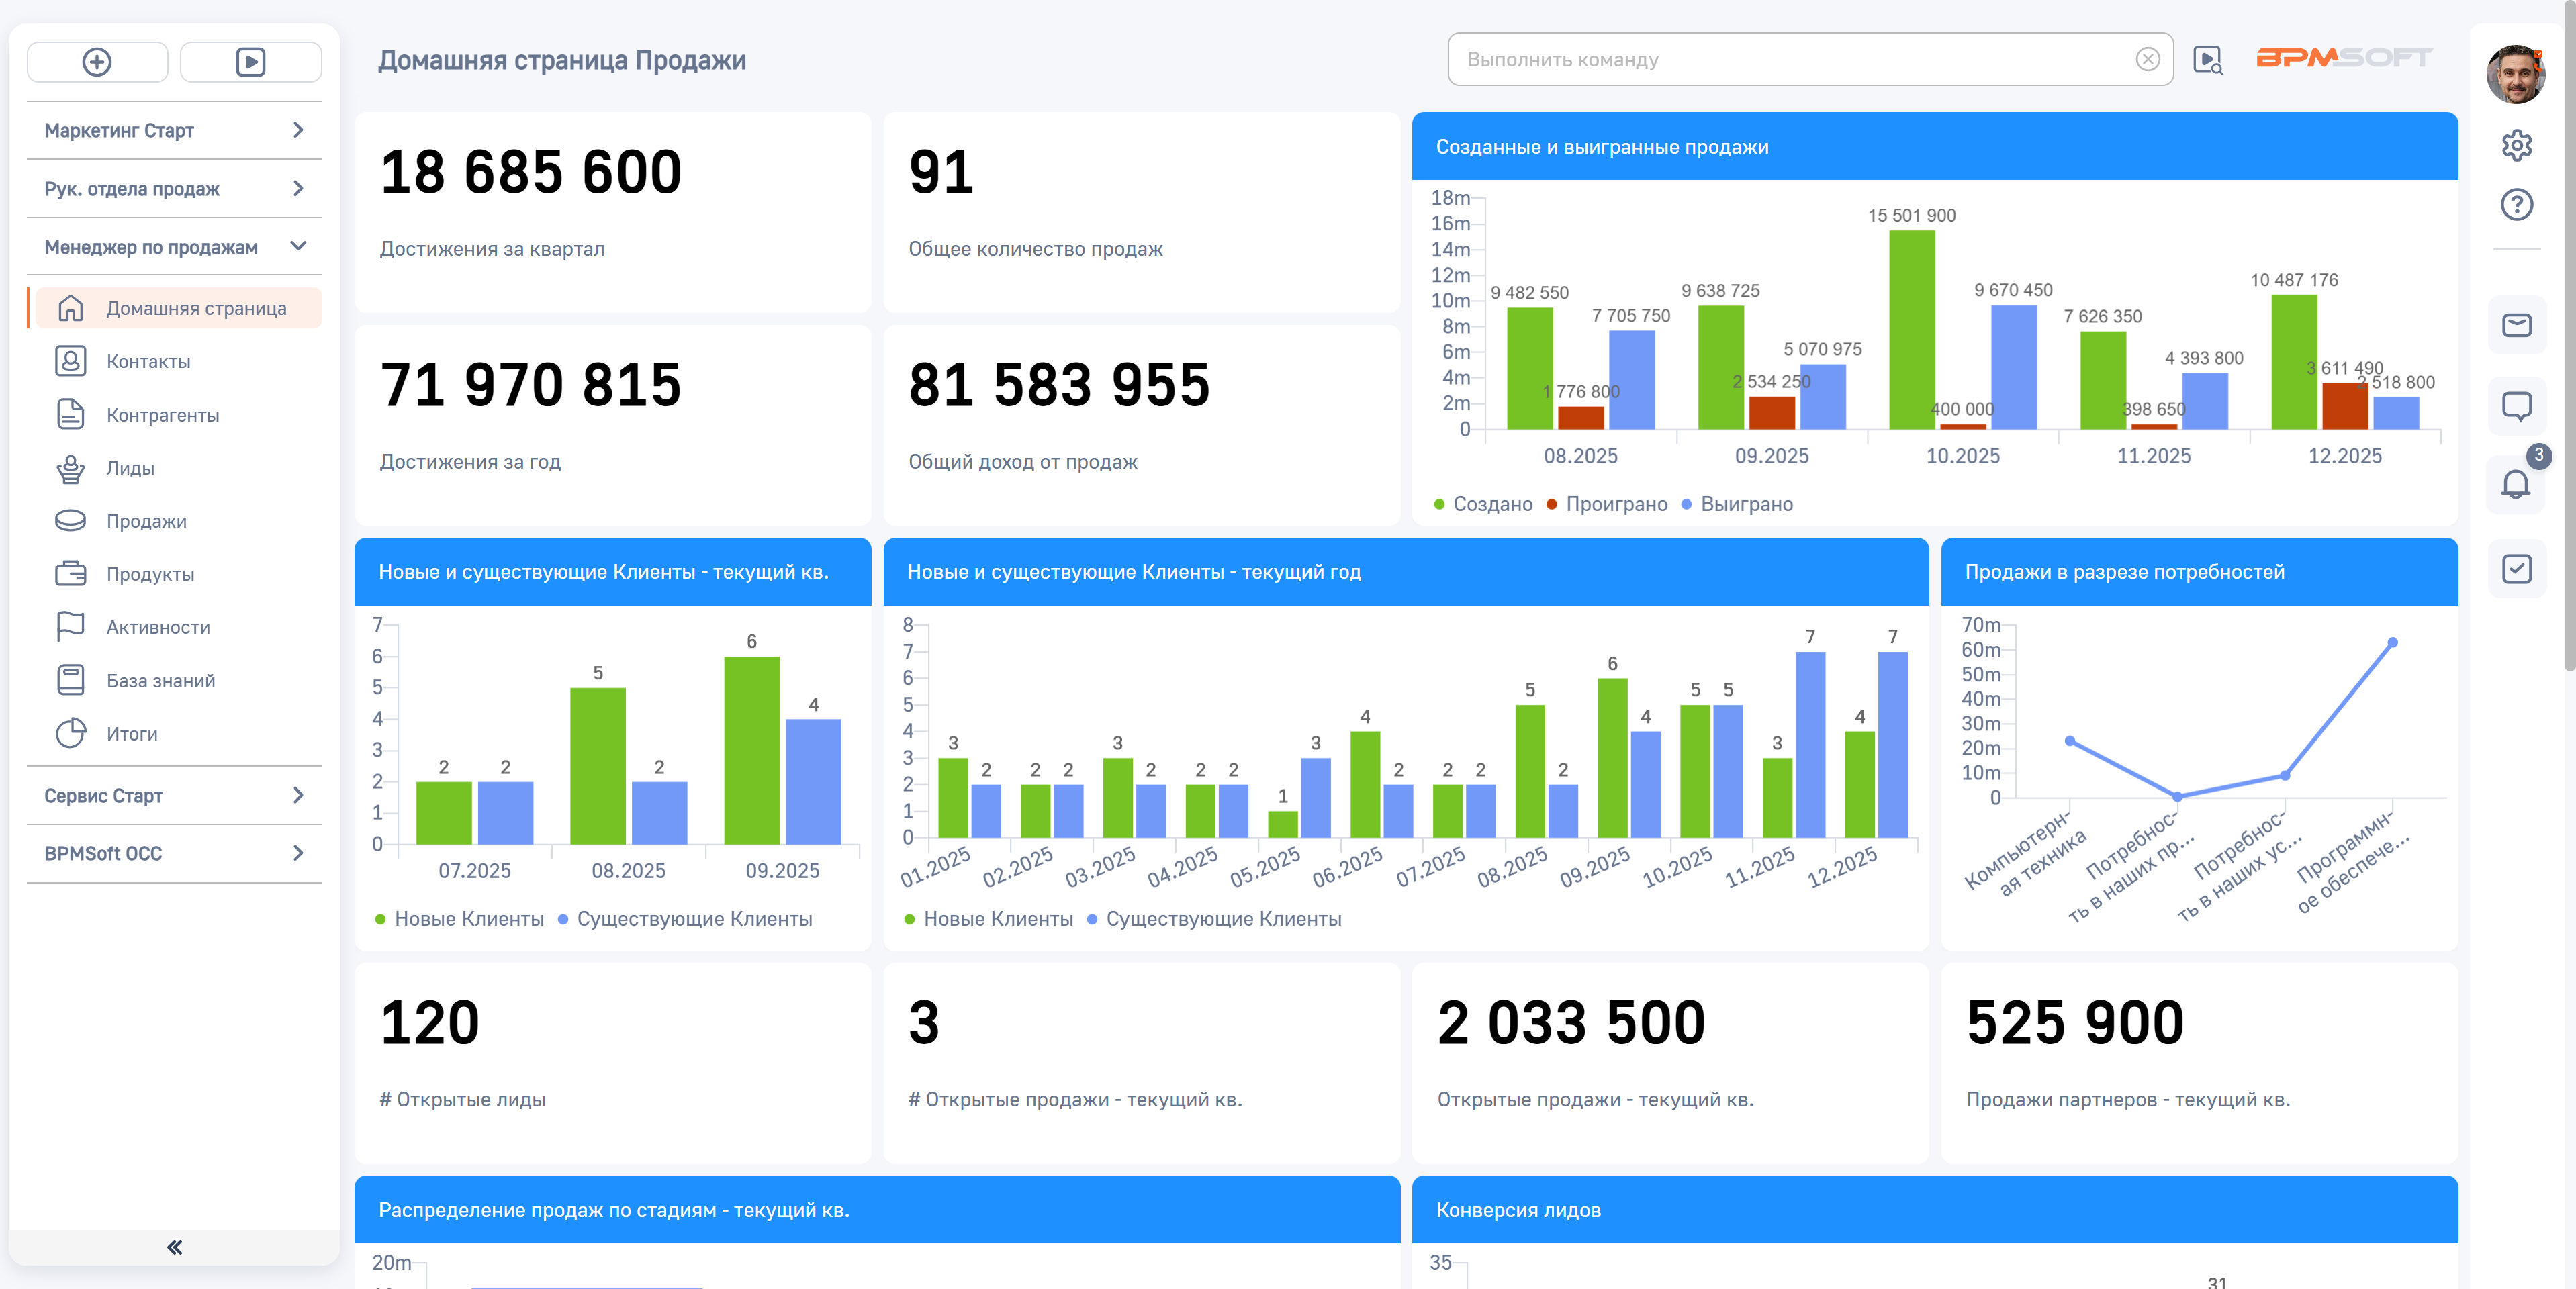Click the База знаний book icon

pyautogui.click(x=70, y=680)
